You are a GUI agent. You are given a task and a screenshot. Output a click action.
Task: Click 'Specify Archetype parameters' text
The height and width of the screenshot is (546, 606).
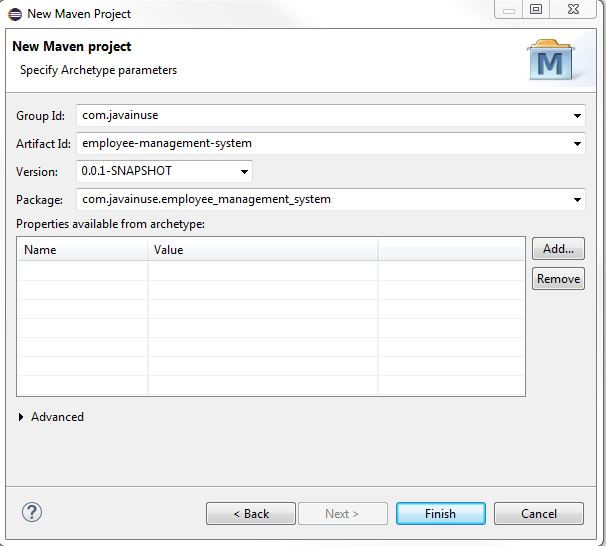98,70
